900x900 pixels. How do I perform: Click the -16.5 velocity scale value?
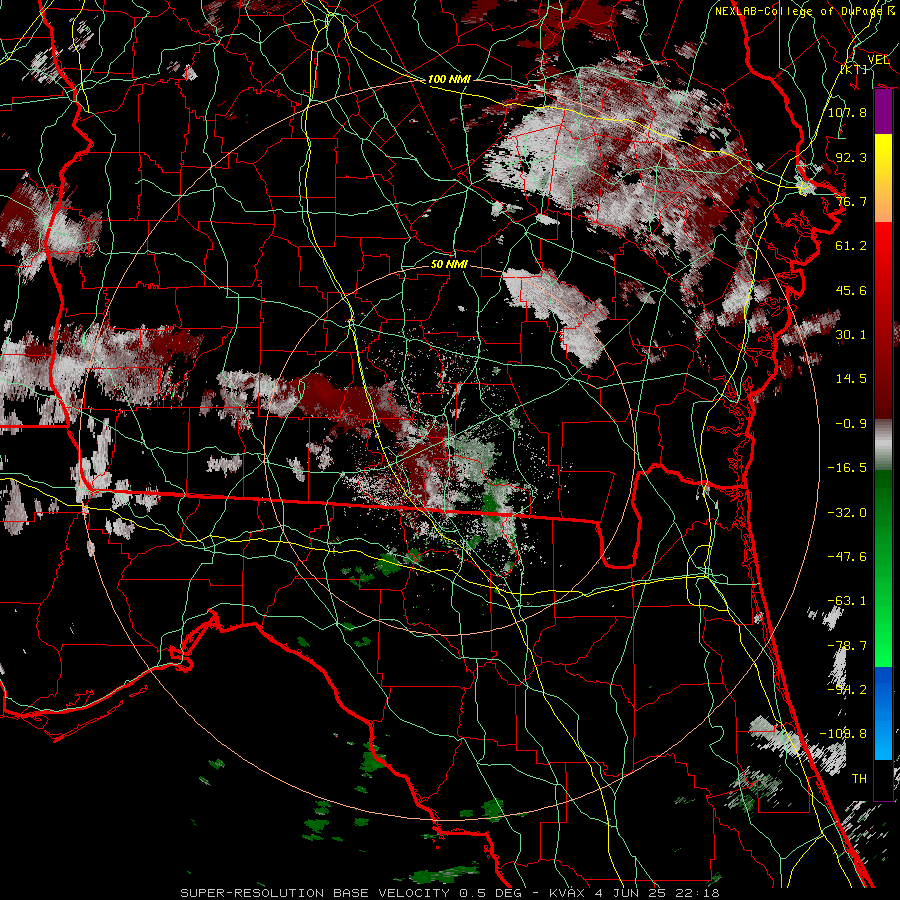pos(847,468)
